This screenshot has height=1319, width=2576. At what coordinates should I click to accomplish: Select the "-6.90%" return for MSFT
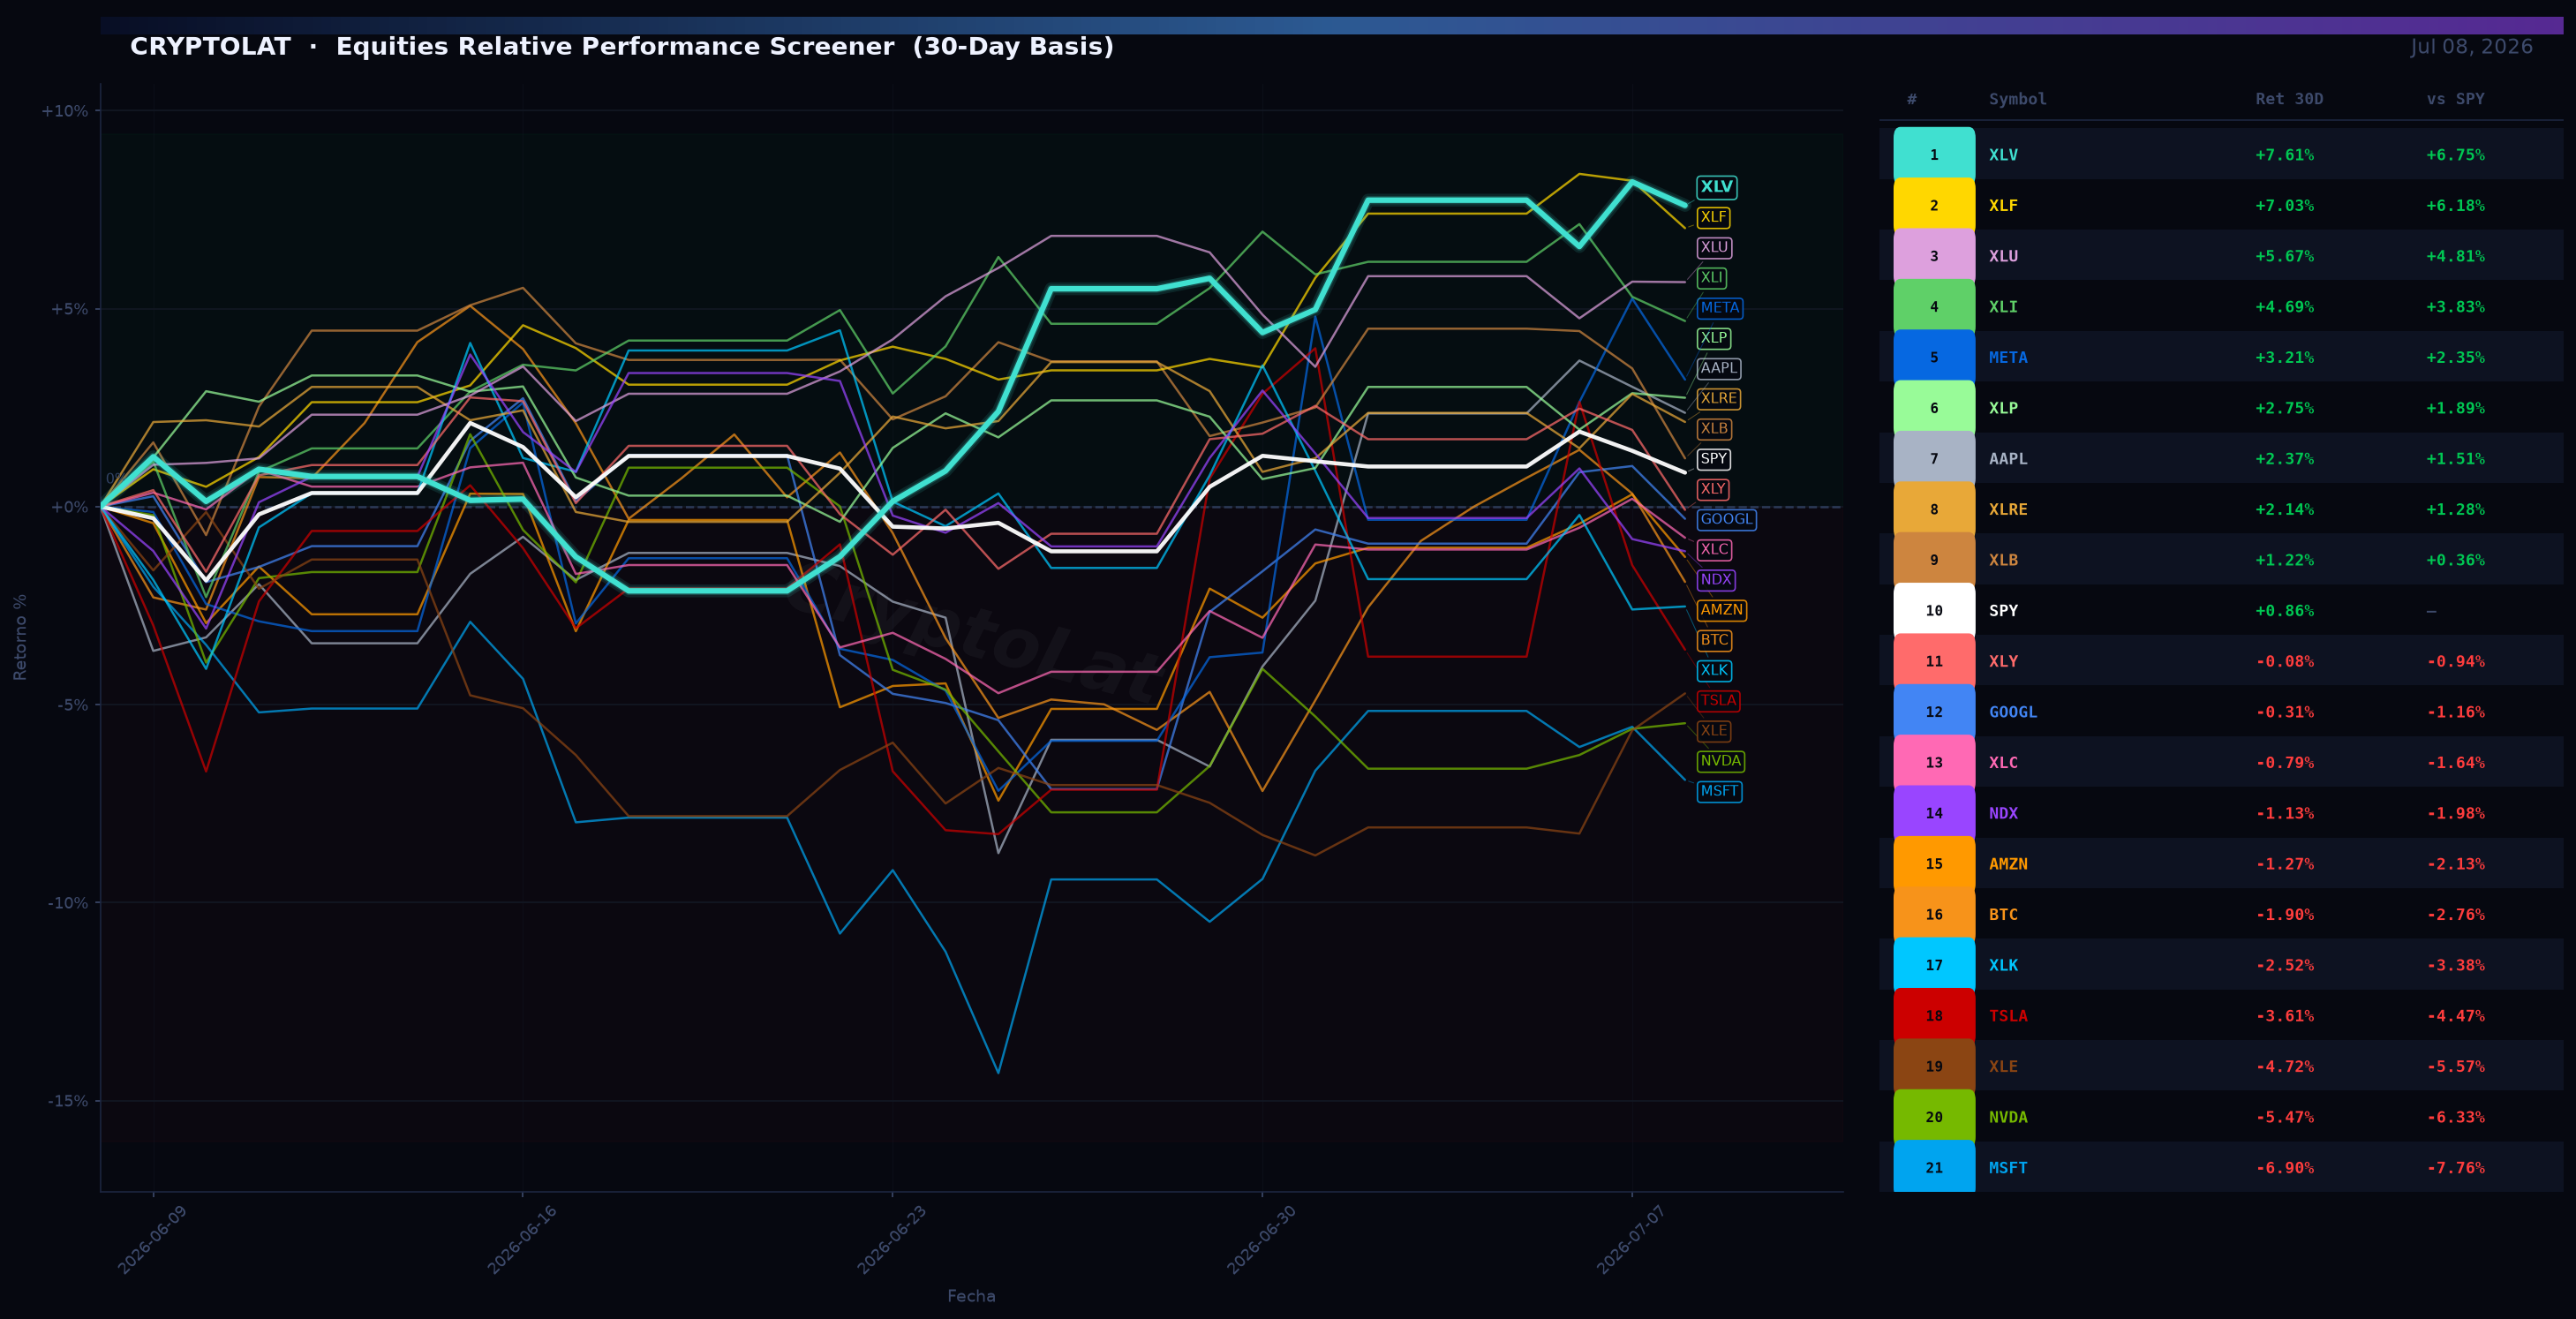coord(2284,1168)
